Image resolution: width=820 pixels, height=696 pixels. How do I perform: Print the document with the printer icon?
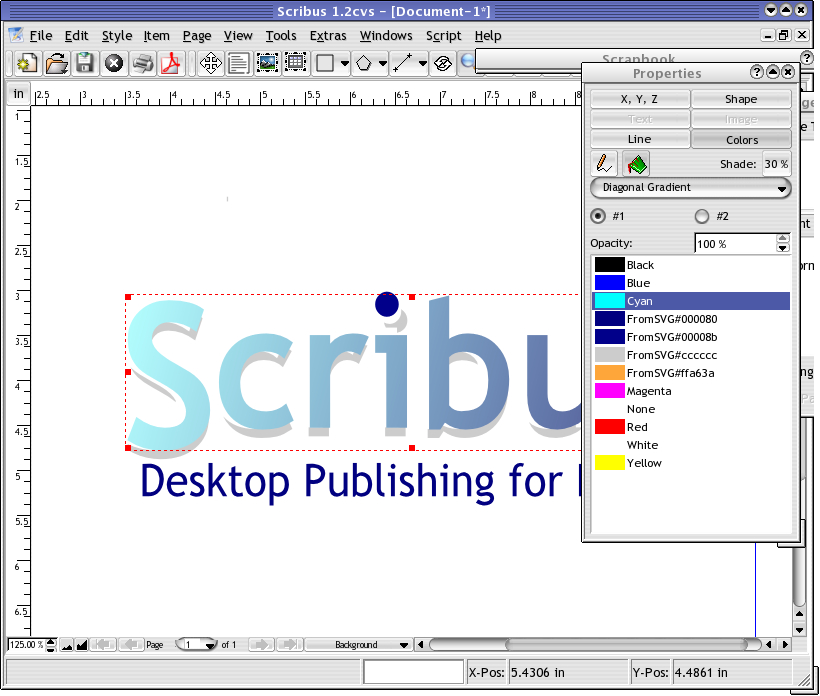coord(142,63)
